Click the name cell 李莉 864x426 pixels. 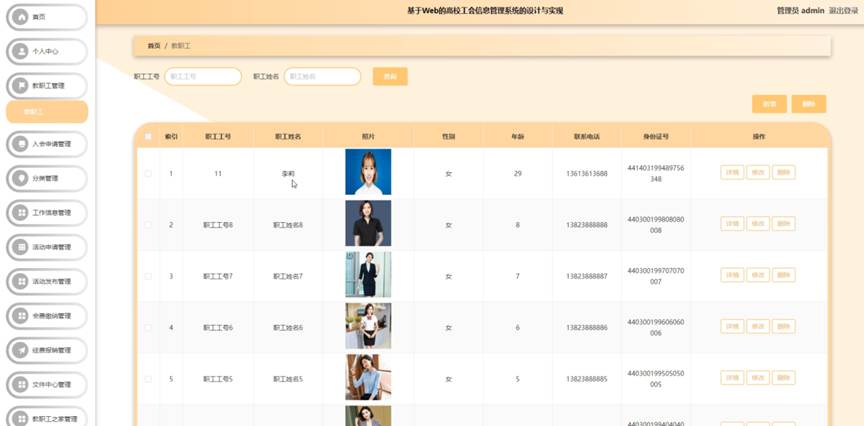click(x=288, y=174)
